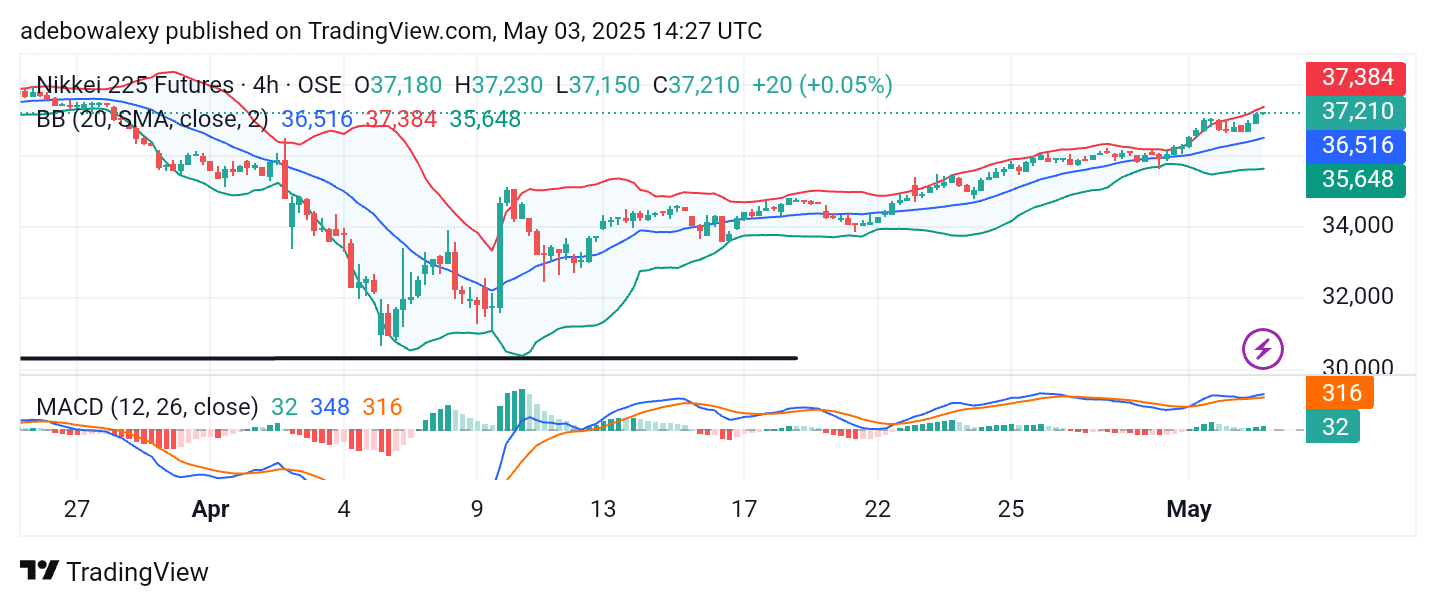Select the Nikkei 225 Futures symbol title

[134, 85]
